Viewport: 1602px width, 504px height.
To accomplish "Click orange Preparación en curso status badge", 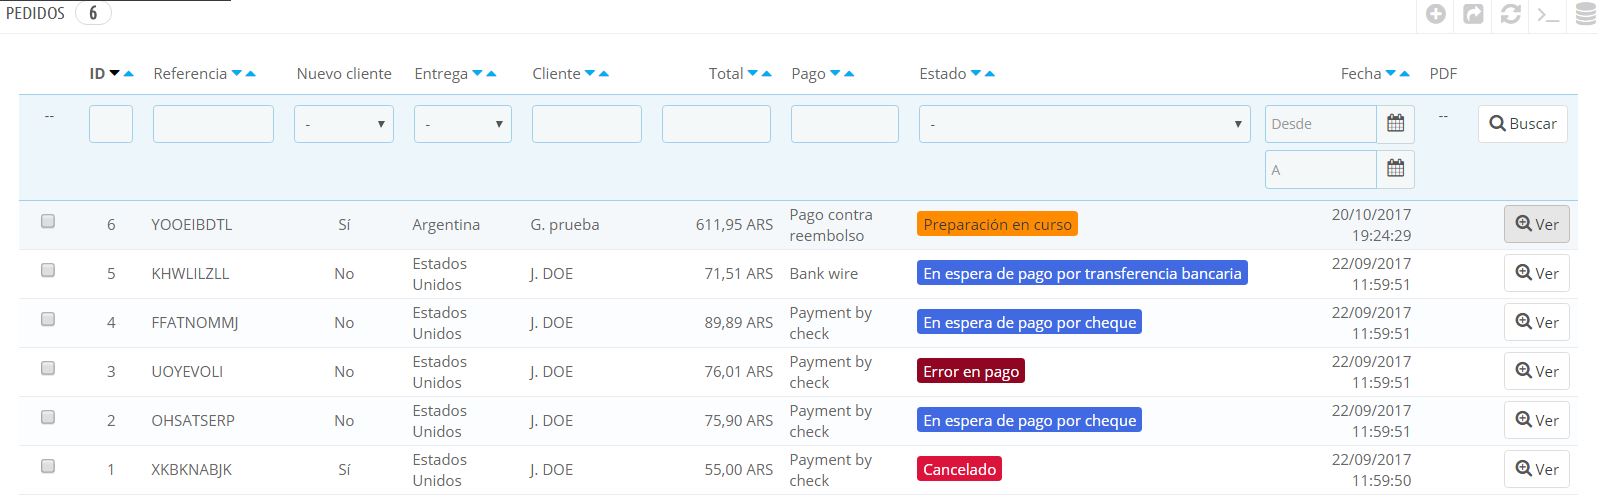I will coord(997,224).
